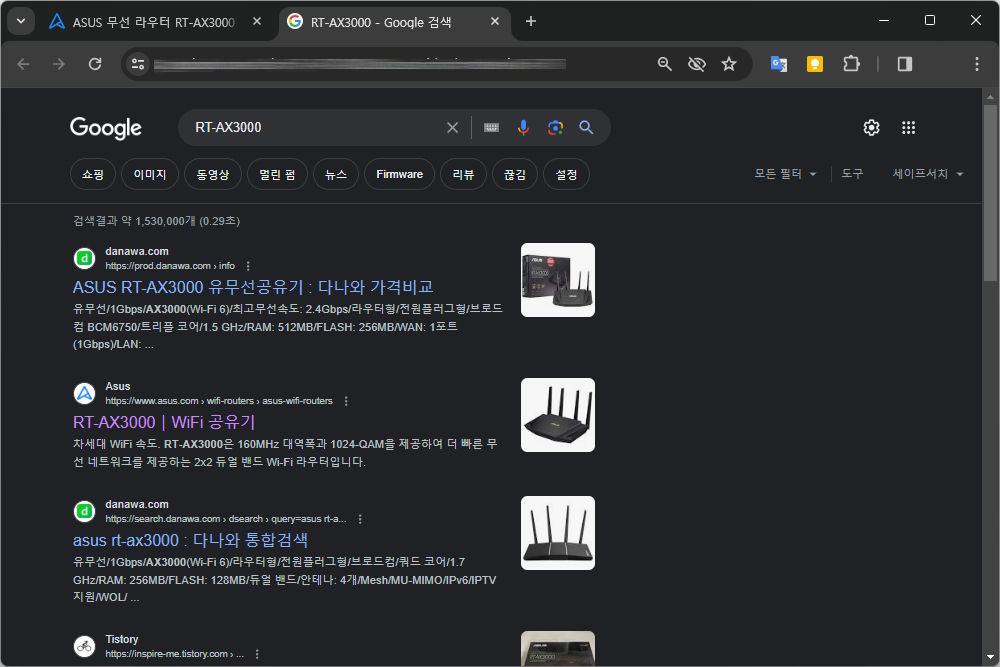Open the Google Translate extension

779,64
